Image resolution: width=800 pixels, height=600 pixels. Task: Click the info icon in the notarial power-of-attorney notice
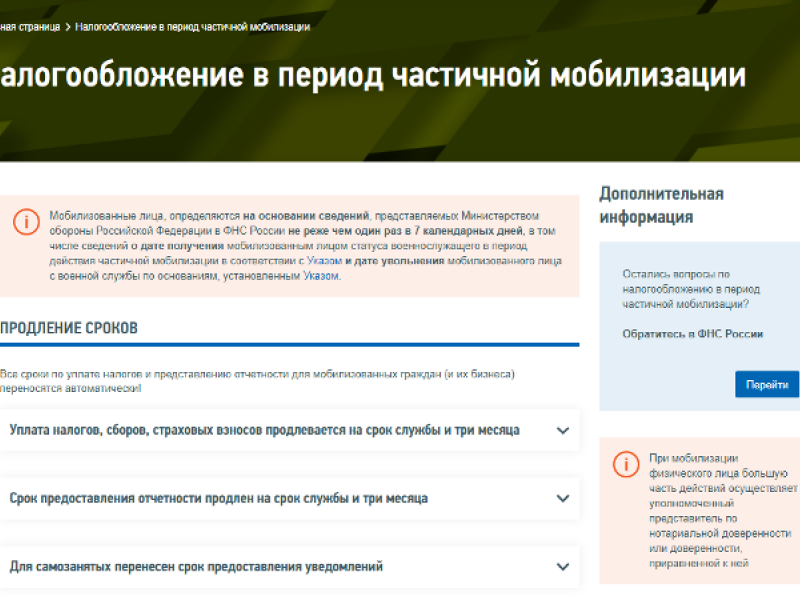tap(625, 464)
